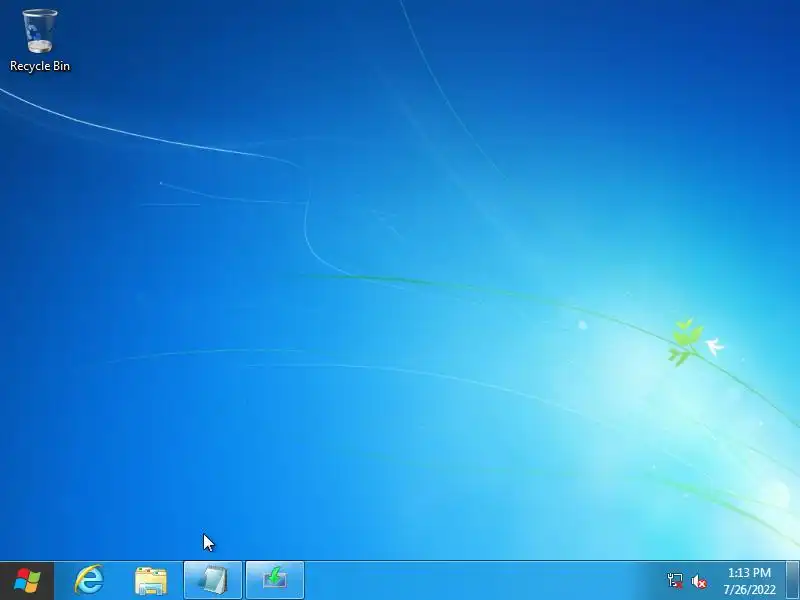Open the green arrow installer taskbar item
The height and width of the screenshot is (600, 800).
[275, 580]
